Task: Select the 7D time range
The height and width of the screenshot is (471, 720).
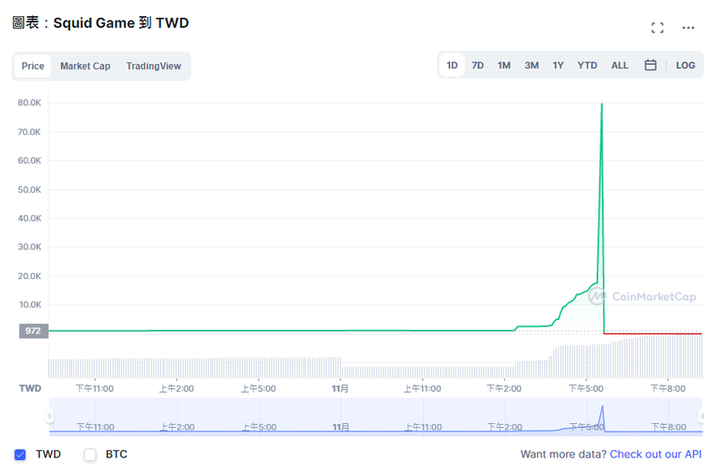Action: click(x=478, y=66)
